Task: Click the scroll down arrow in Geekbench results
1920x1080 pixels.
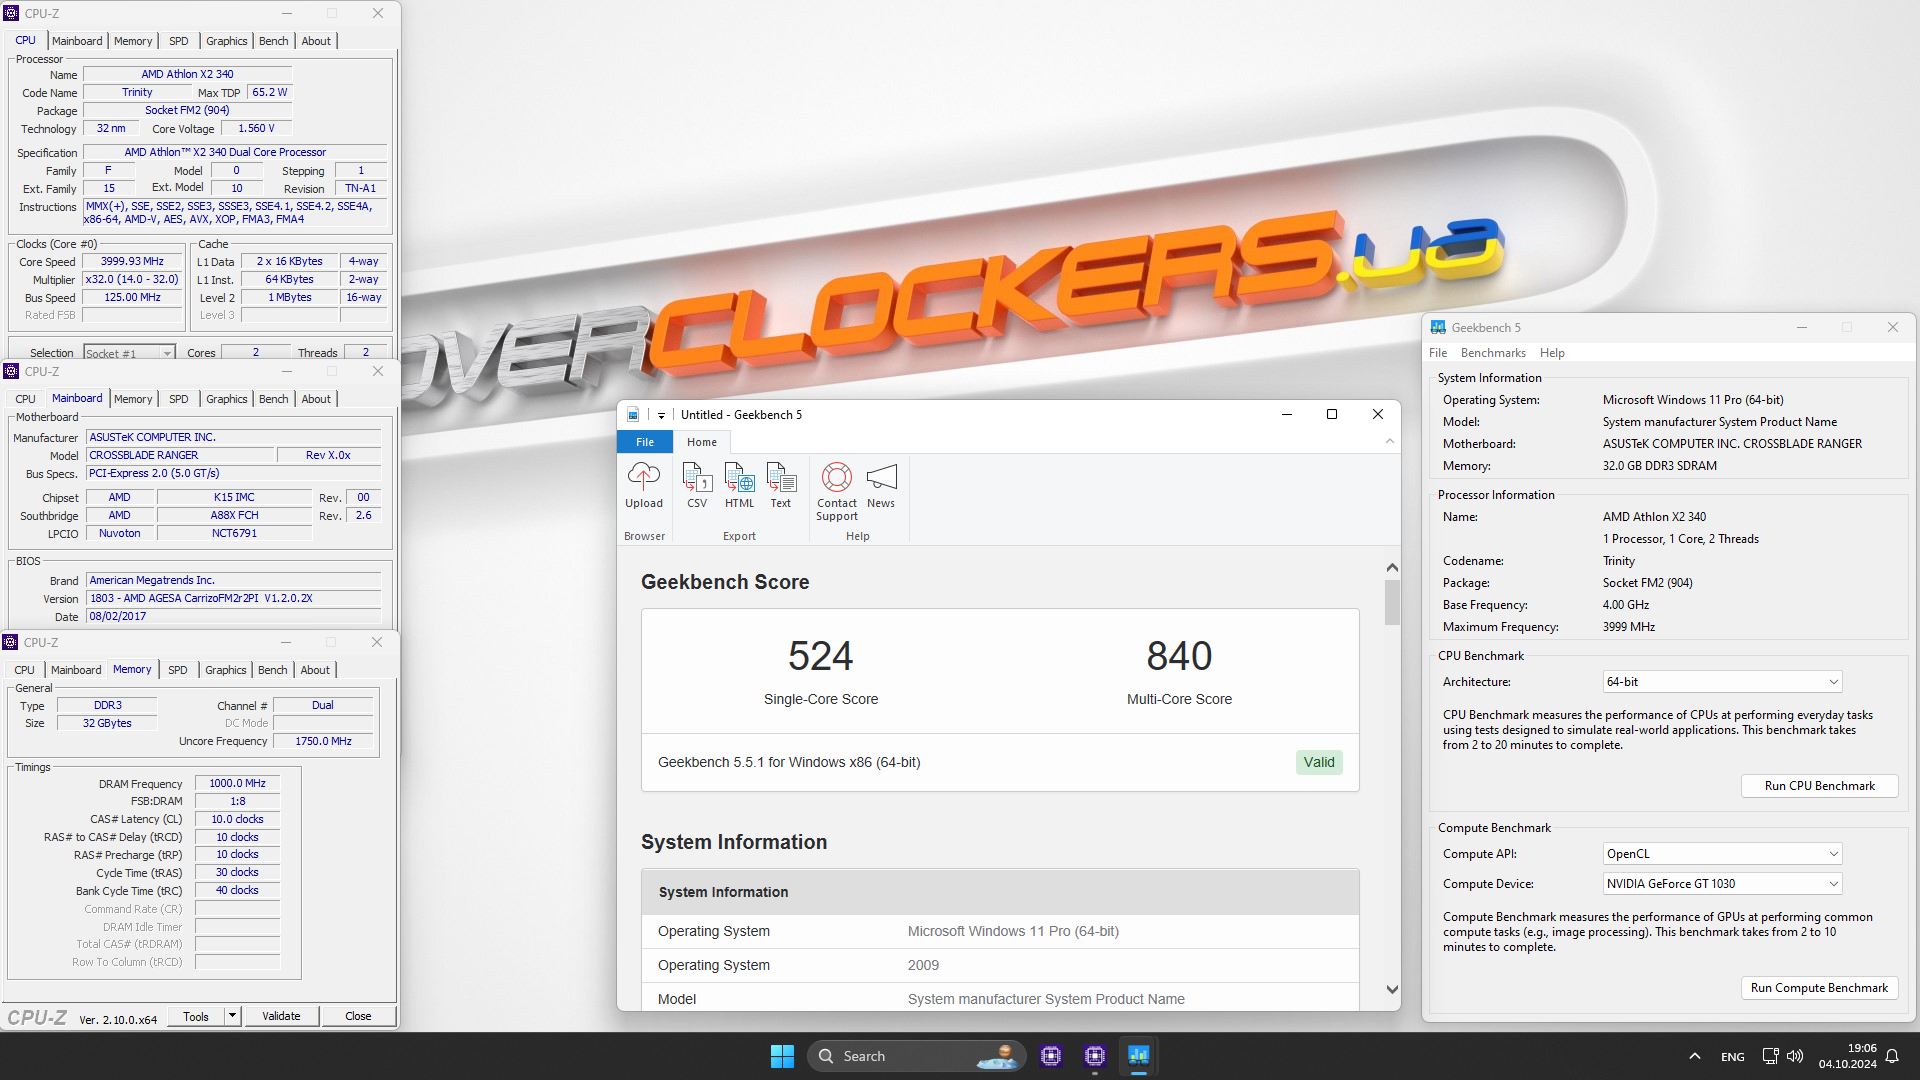Action: click(1392, 989)
